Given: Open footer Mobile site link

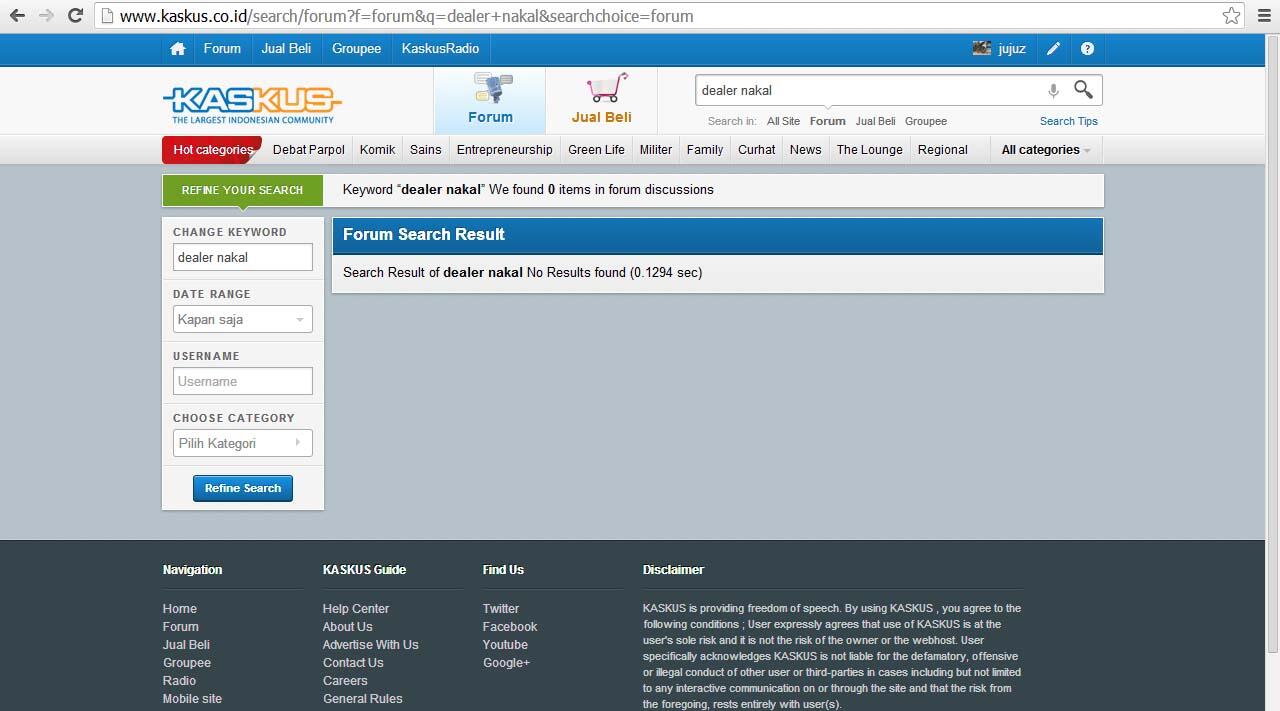Looking at the screenshot, I should point(193,698).
